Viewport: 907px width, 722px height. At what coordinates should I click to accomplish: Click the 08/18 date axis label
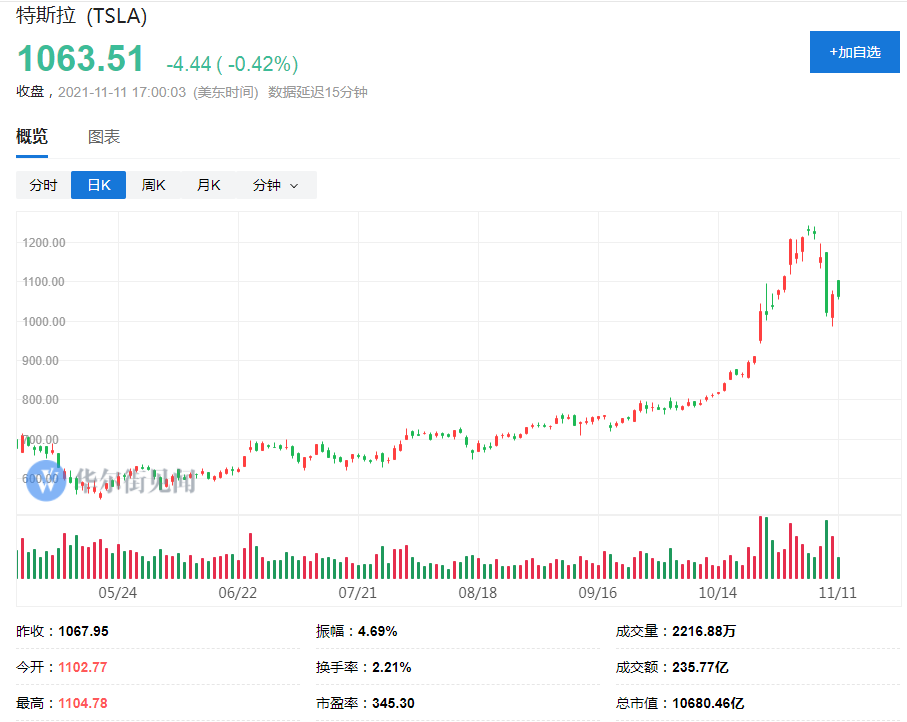point(478,593)
